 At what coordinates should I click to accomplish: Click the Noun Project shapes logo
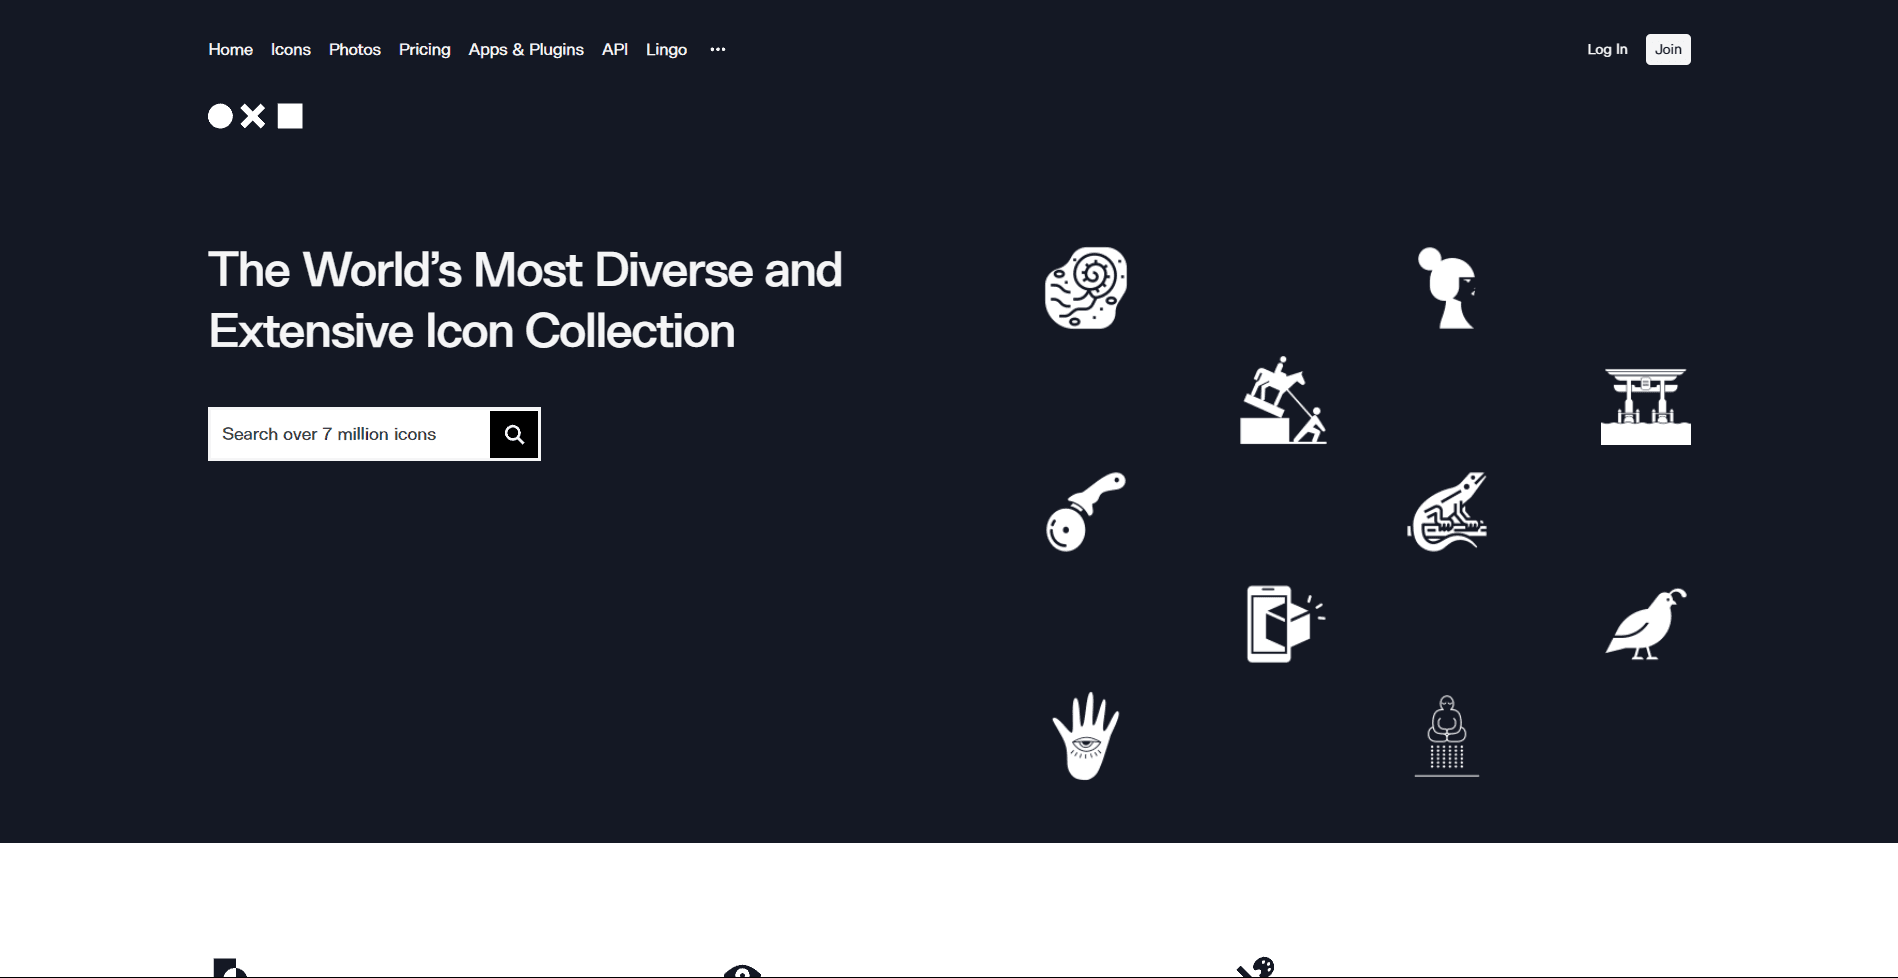click(x=255, y=115)
